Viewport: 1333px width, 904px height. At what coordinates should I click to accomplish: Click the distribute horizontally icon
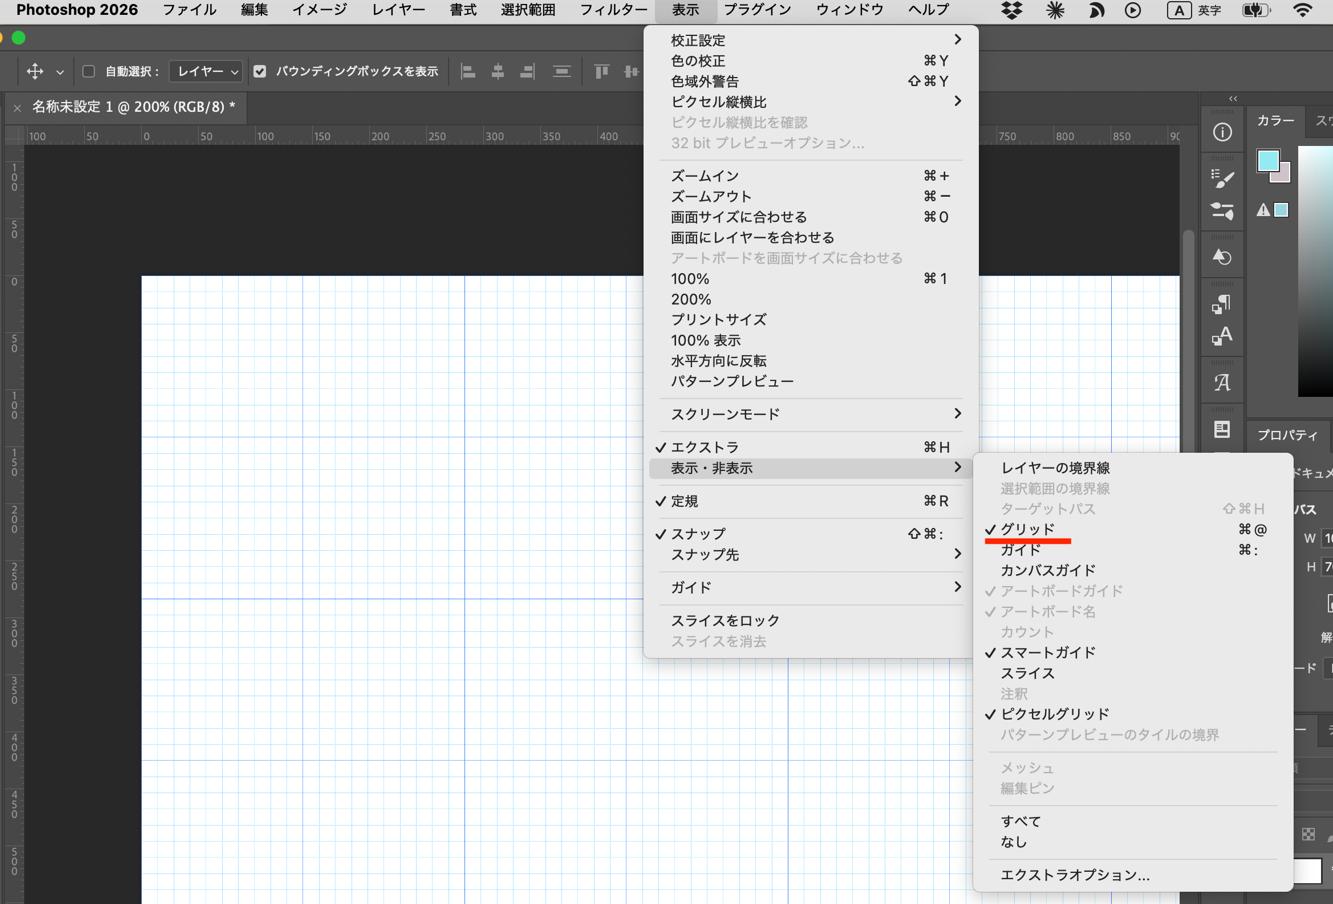click(562, 71)
